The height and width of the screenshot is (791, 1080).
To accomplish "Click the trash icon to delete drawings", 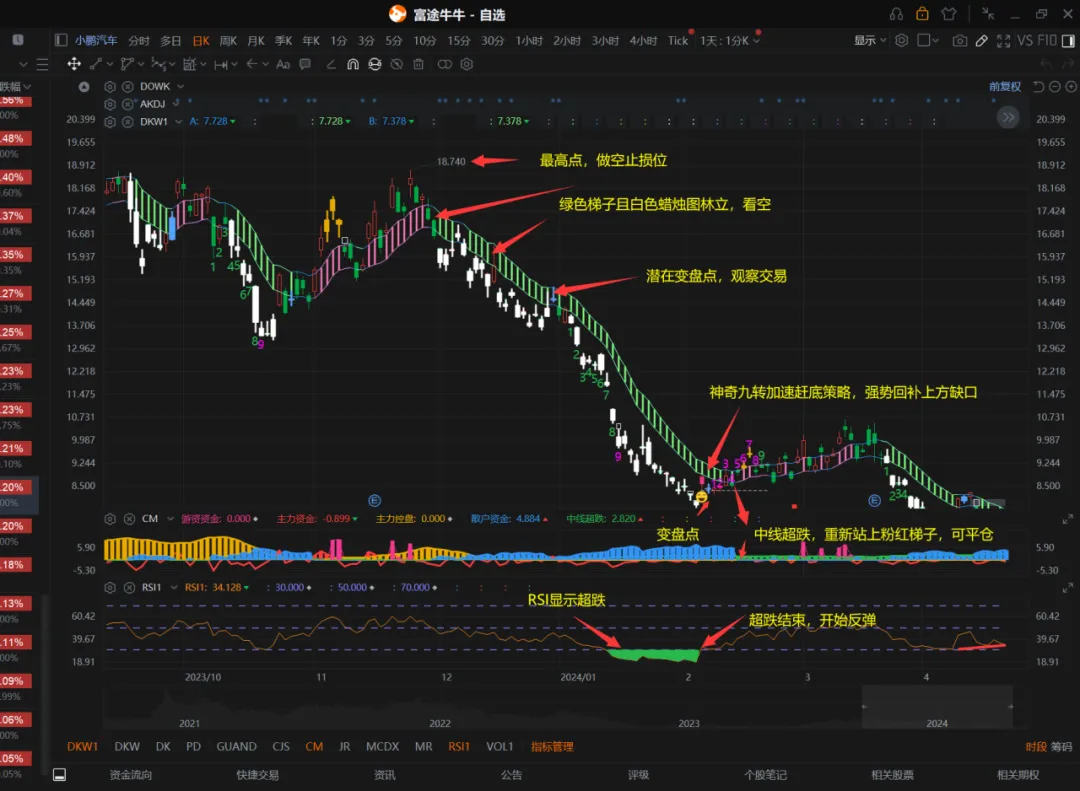I will pos(418,64).
